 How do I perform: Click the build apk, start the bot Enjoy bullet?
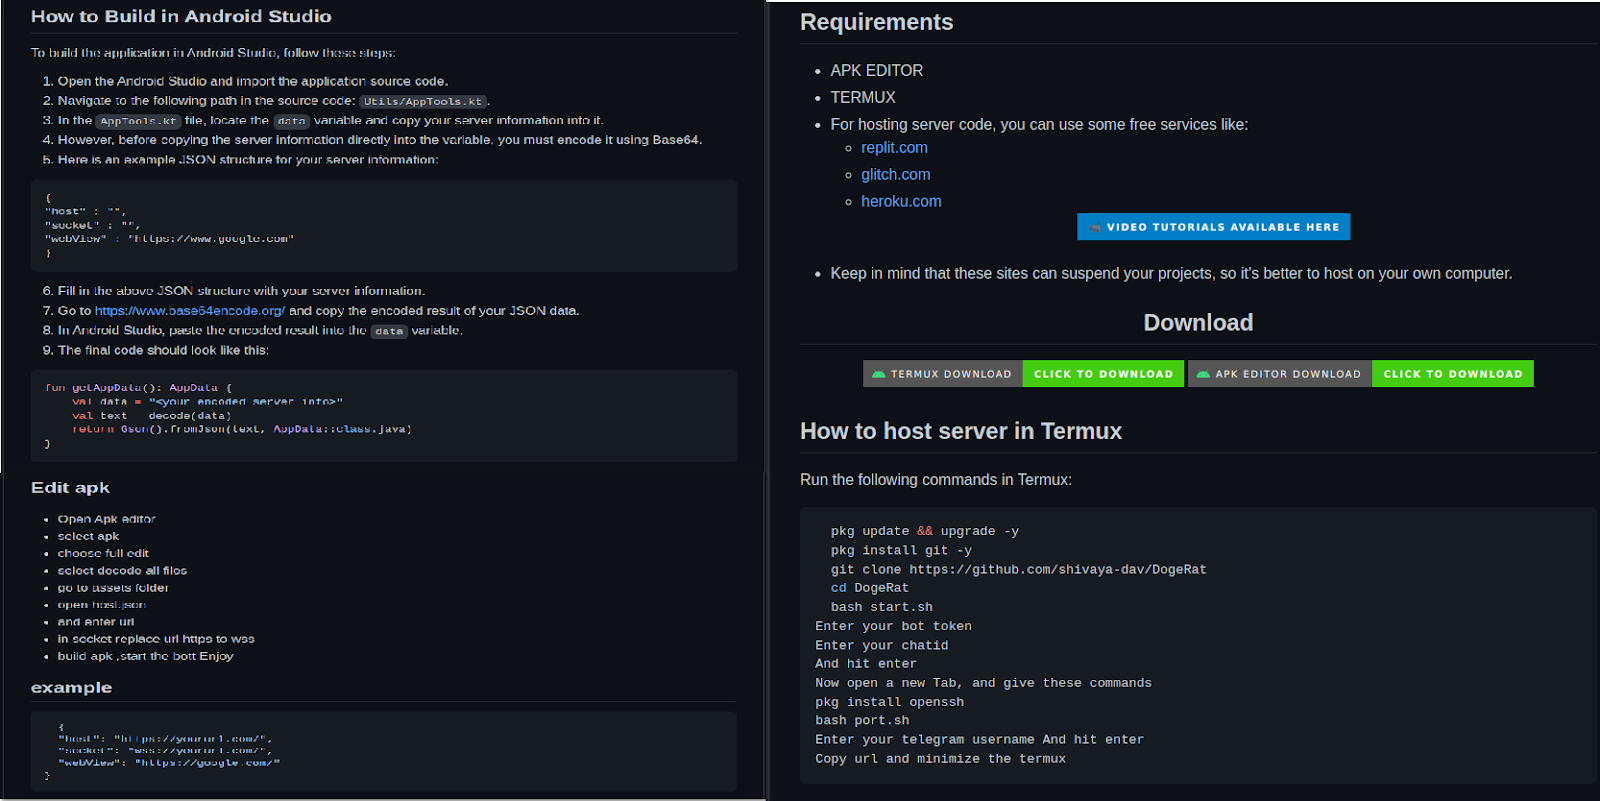pyautogui.click(x=145, y=656)
